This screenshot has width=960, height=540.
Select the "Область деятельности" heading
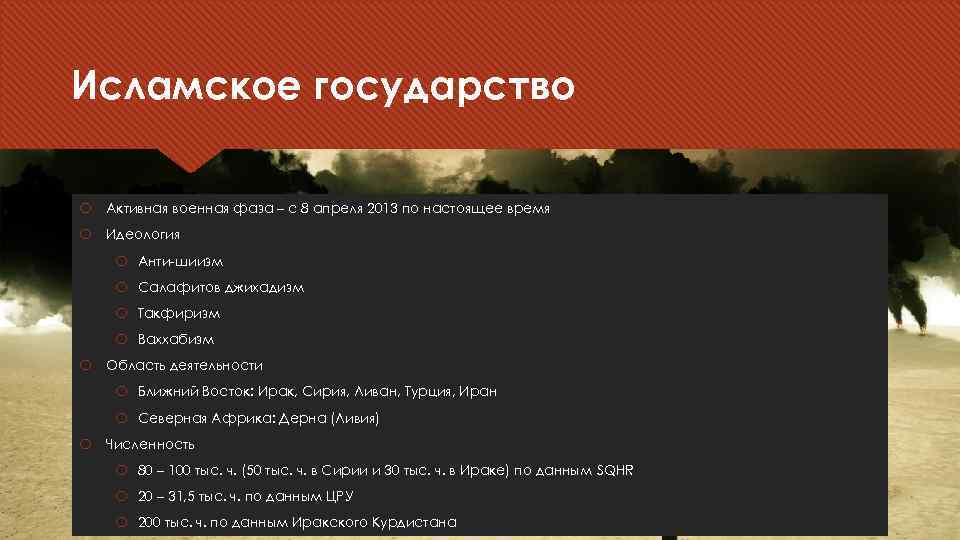(184, 366)
